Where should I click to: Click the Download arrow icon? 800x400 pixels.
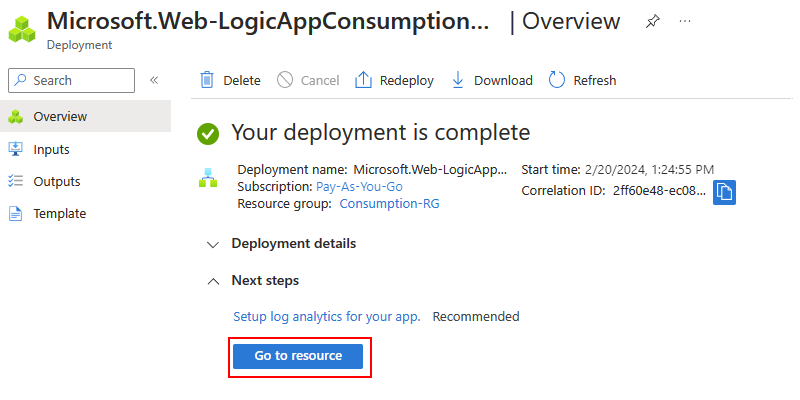point(458,80)
